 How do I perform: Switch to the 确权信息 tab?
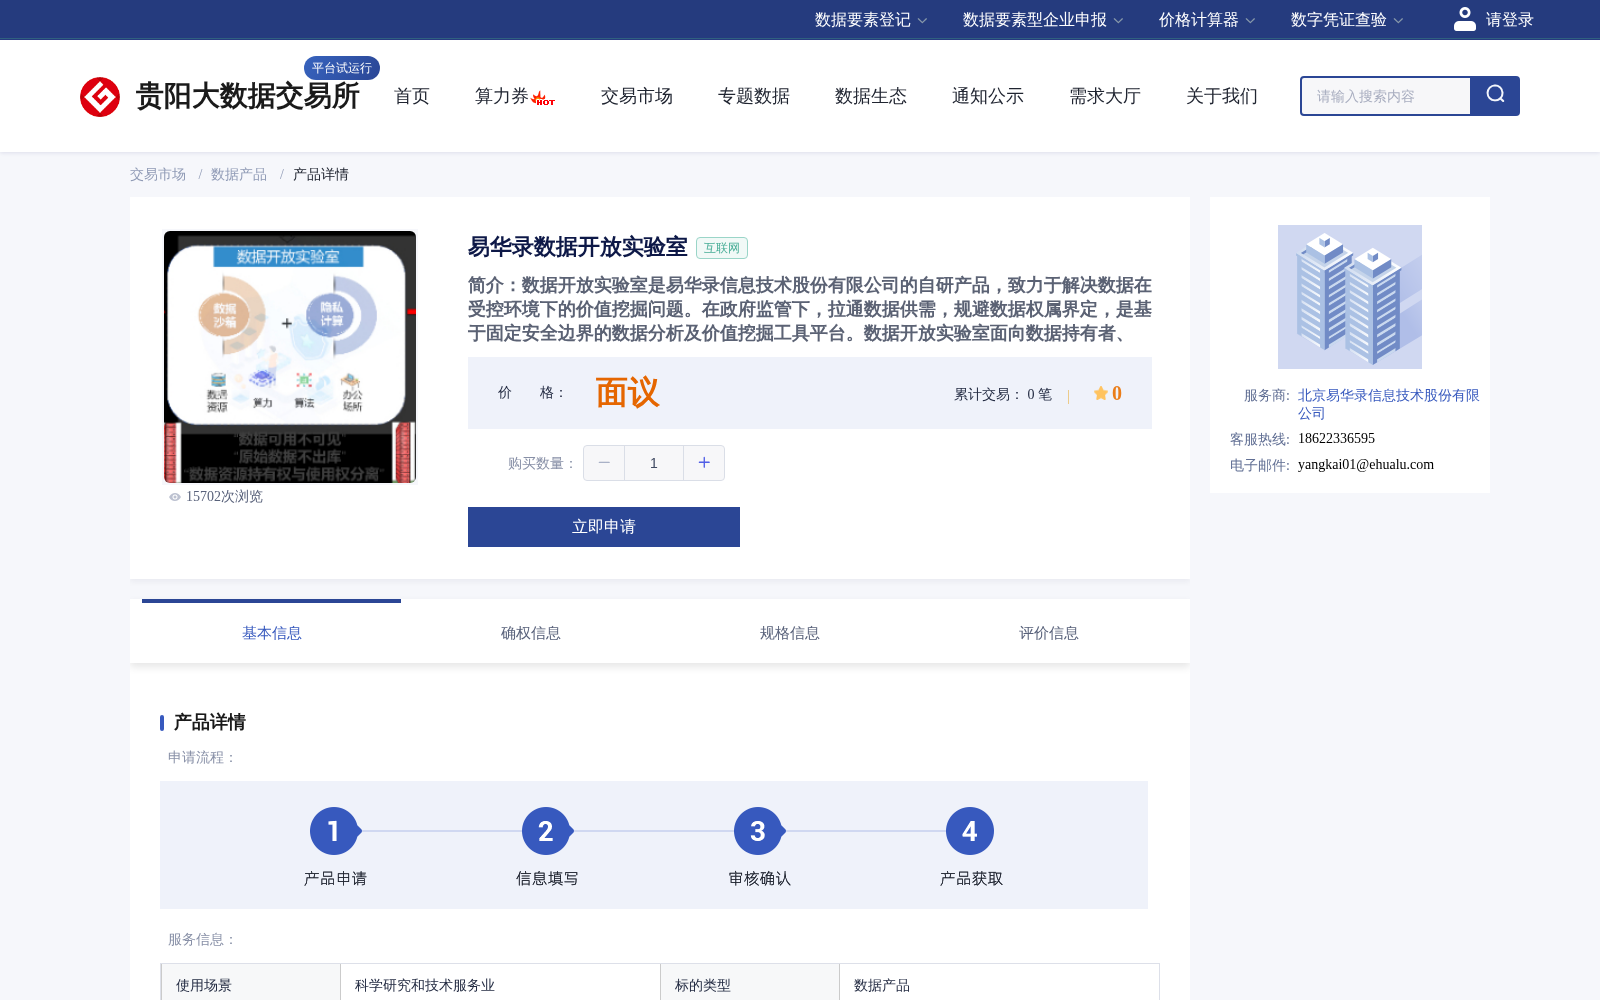click(x=531, y=633)
